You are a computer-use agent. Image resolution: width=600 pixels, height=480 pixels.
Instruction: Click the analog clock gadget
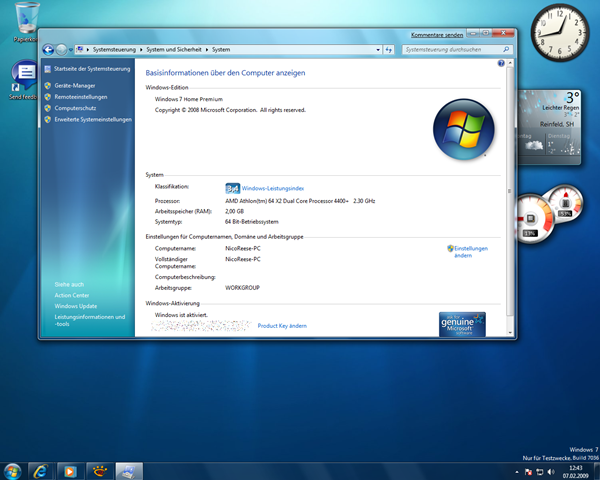coord(560,33)
